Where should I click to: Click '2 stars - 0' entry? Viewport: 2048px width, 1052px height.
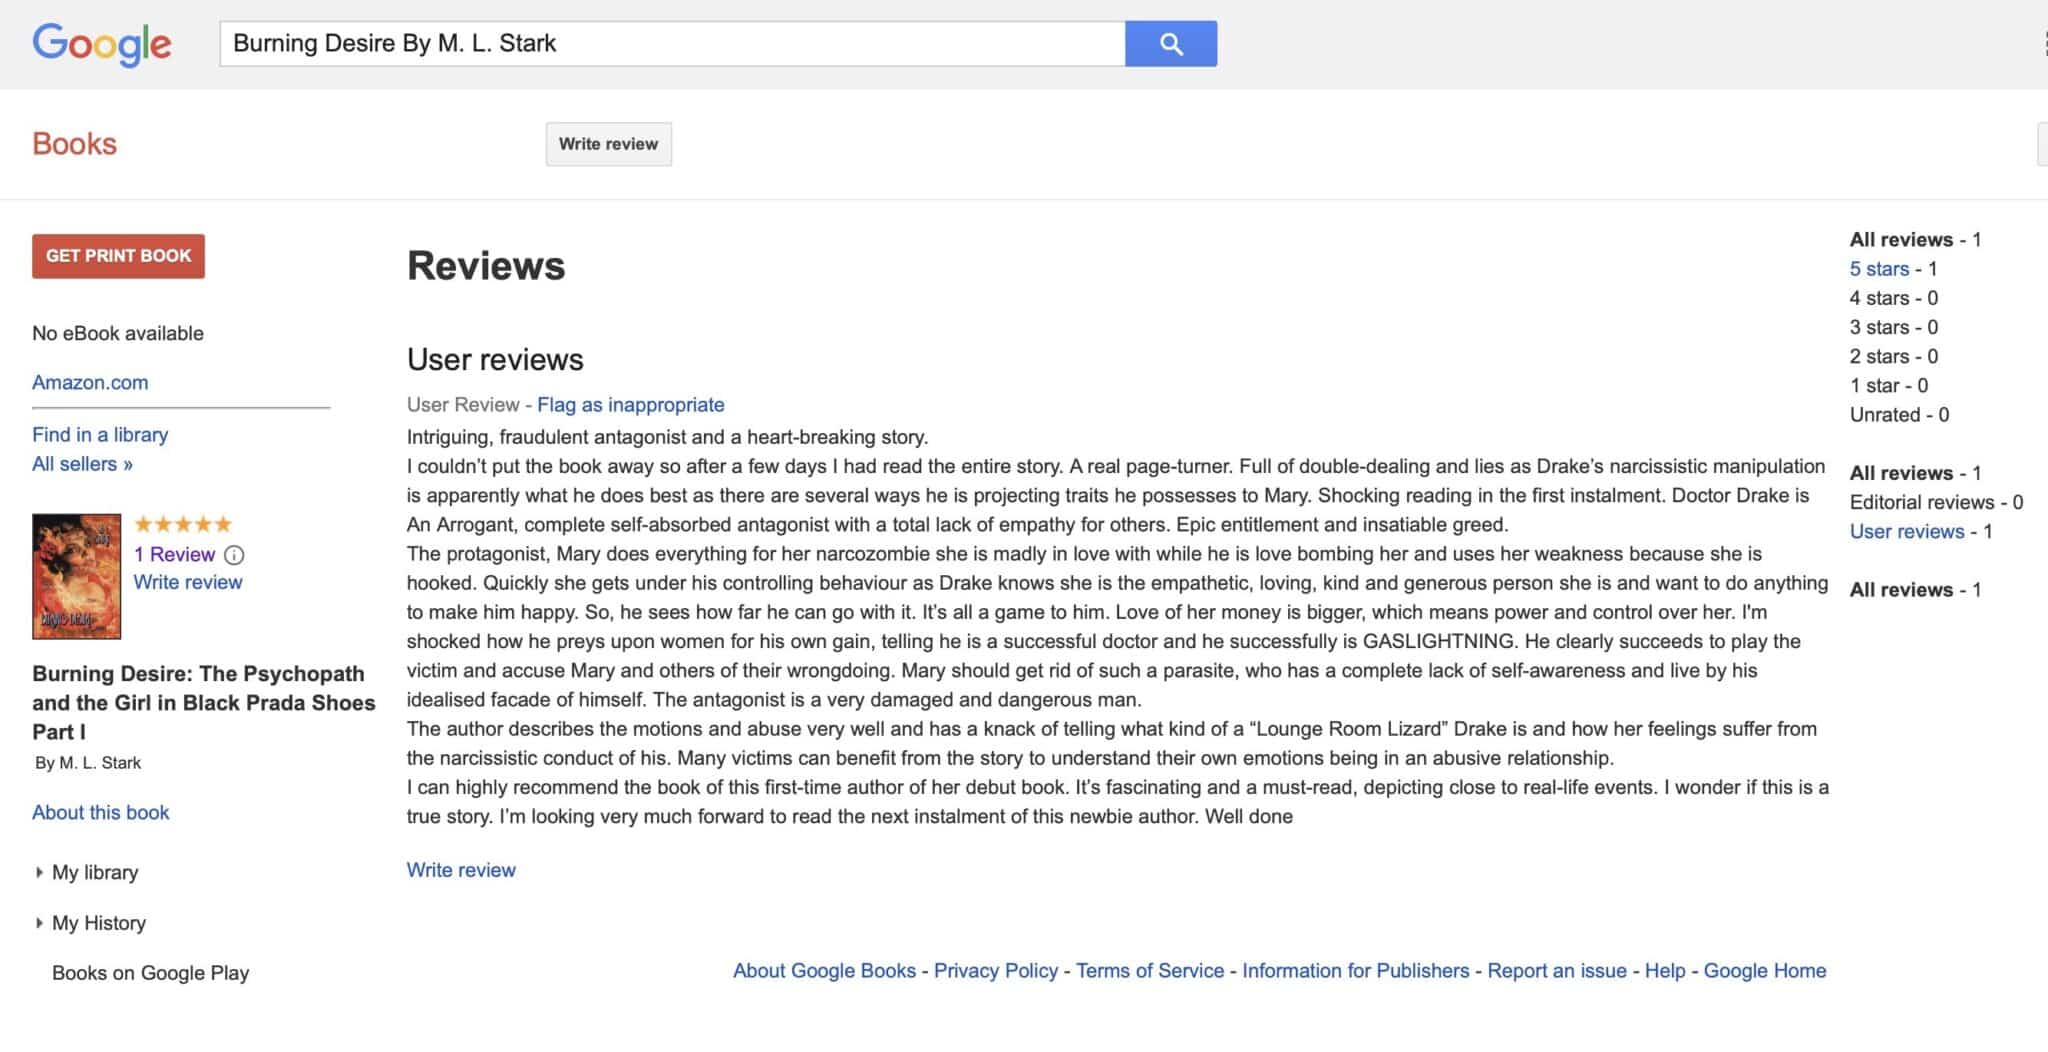1893,356
